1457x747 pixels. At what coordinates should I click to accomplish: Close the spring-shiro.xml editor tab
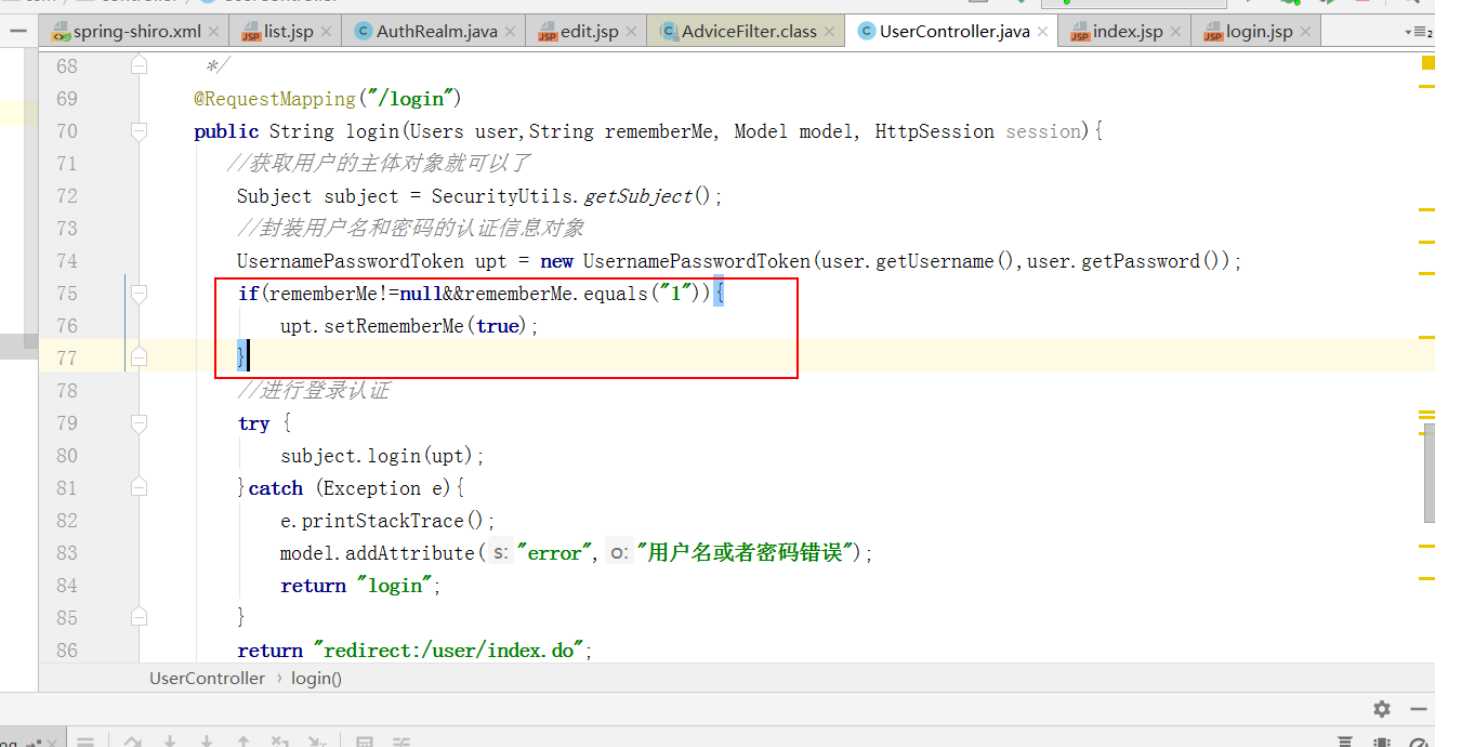pyautogui.click(x=214, y=32)
